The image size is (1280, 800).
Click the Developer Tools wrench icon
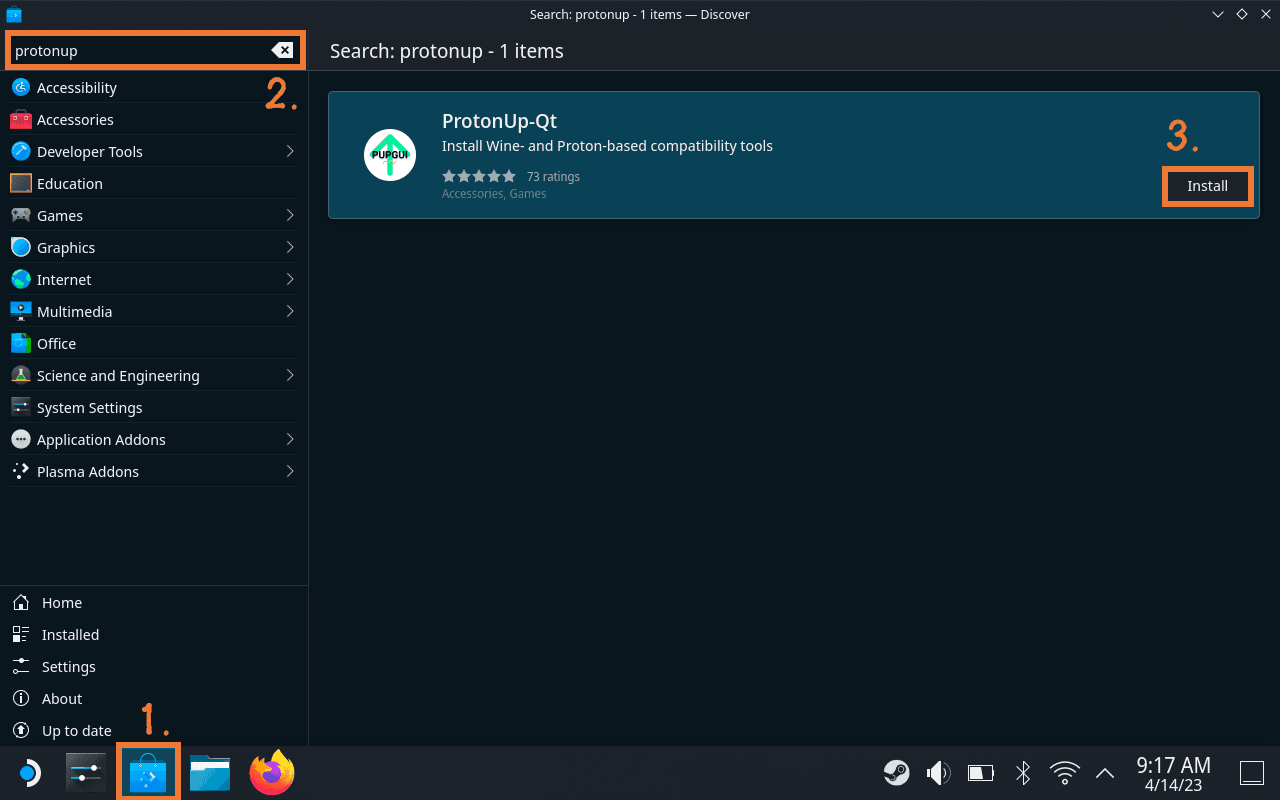tap(21, 152)
